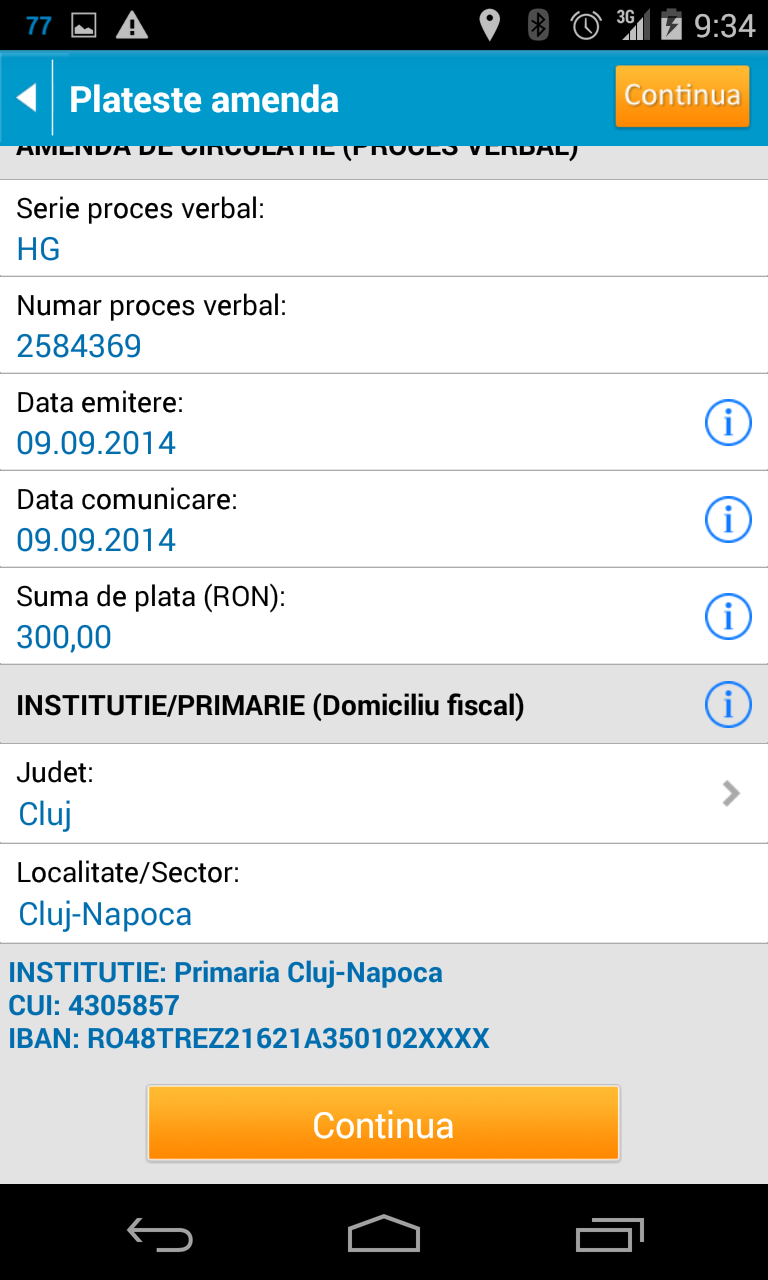The image size is (768, 1280).
Task: Open info for Data emitere
Action: coord(728,424)
